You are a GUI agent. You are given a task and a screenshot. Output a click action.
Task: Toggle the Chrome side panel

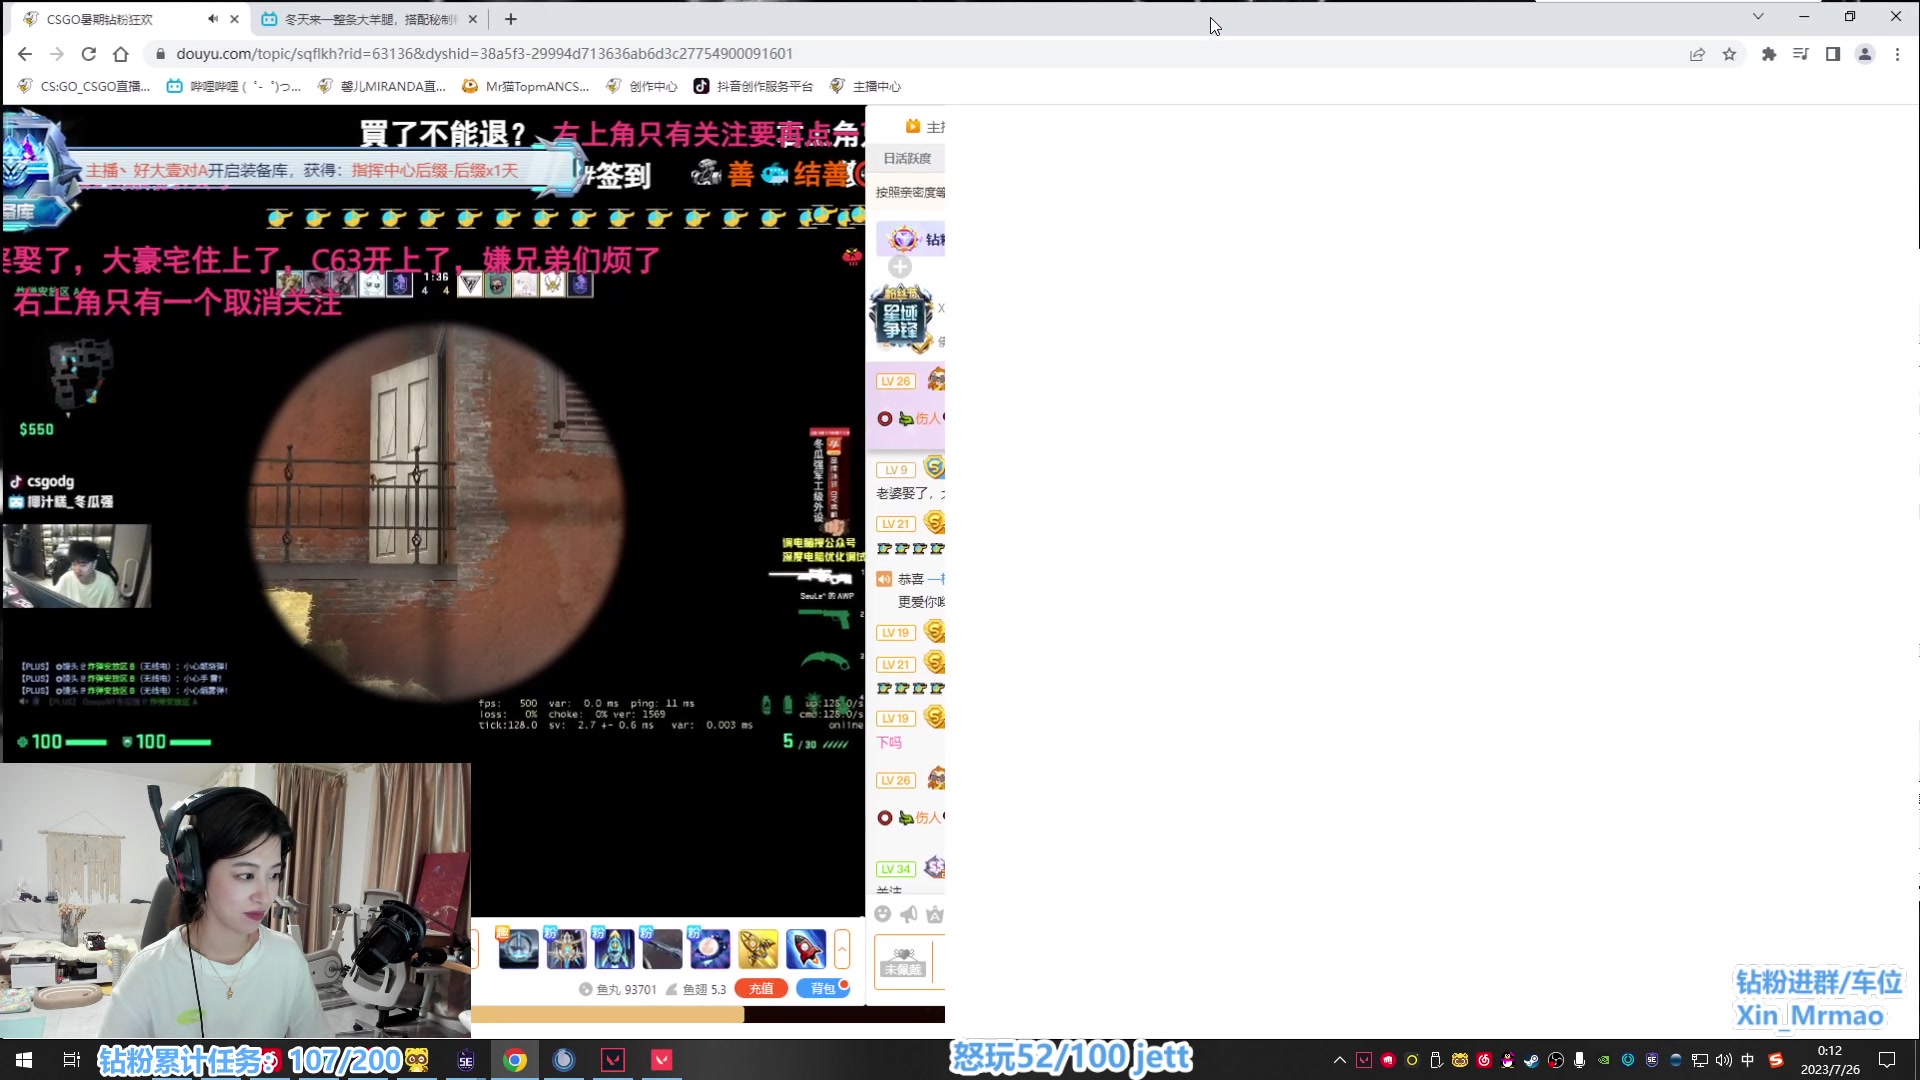coord(1833,54)
